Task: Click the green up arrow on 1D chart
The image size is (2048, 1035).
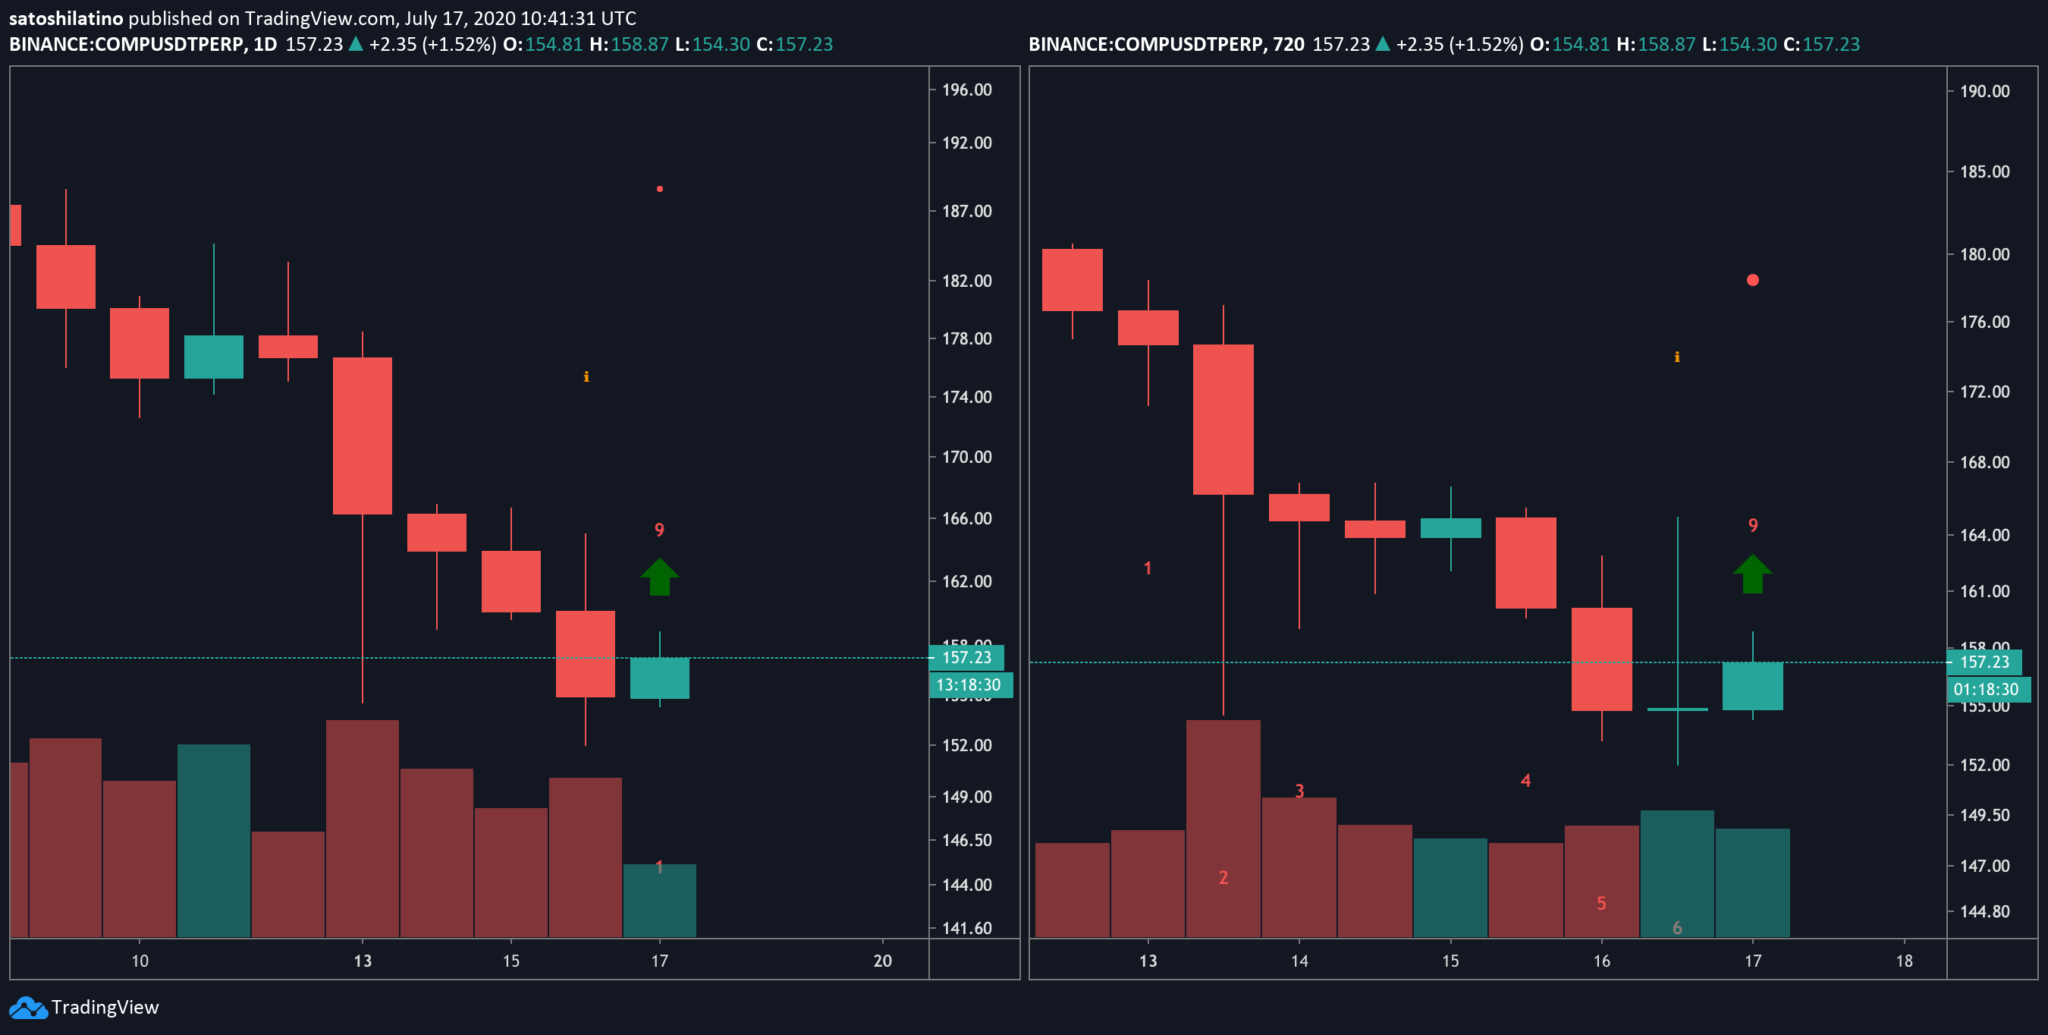Action: 659,577
